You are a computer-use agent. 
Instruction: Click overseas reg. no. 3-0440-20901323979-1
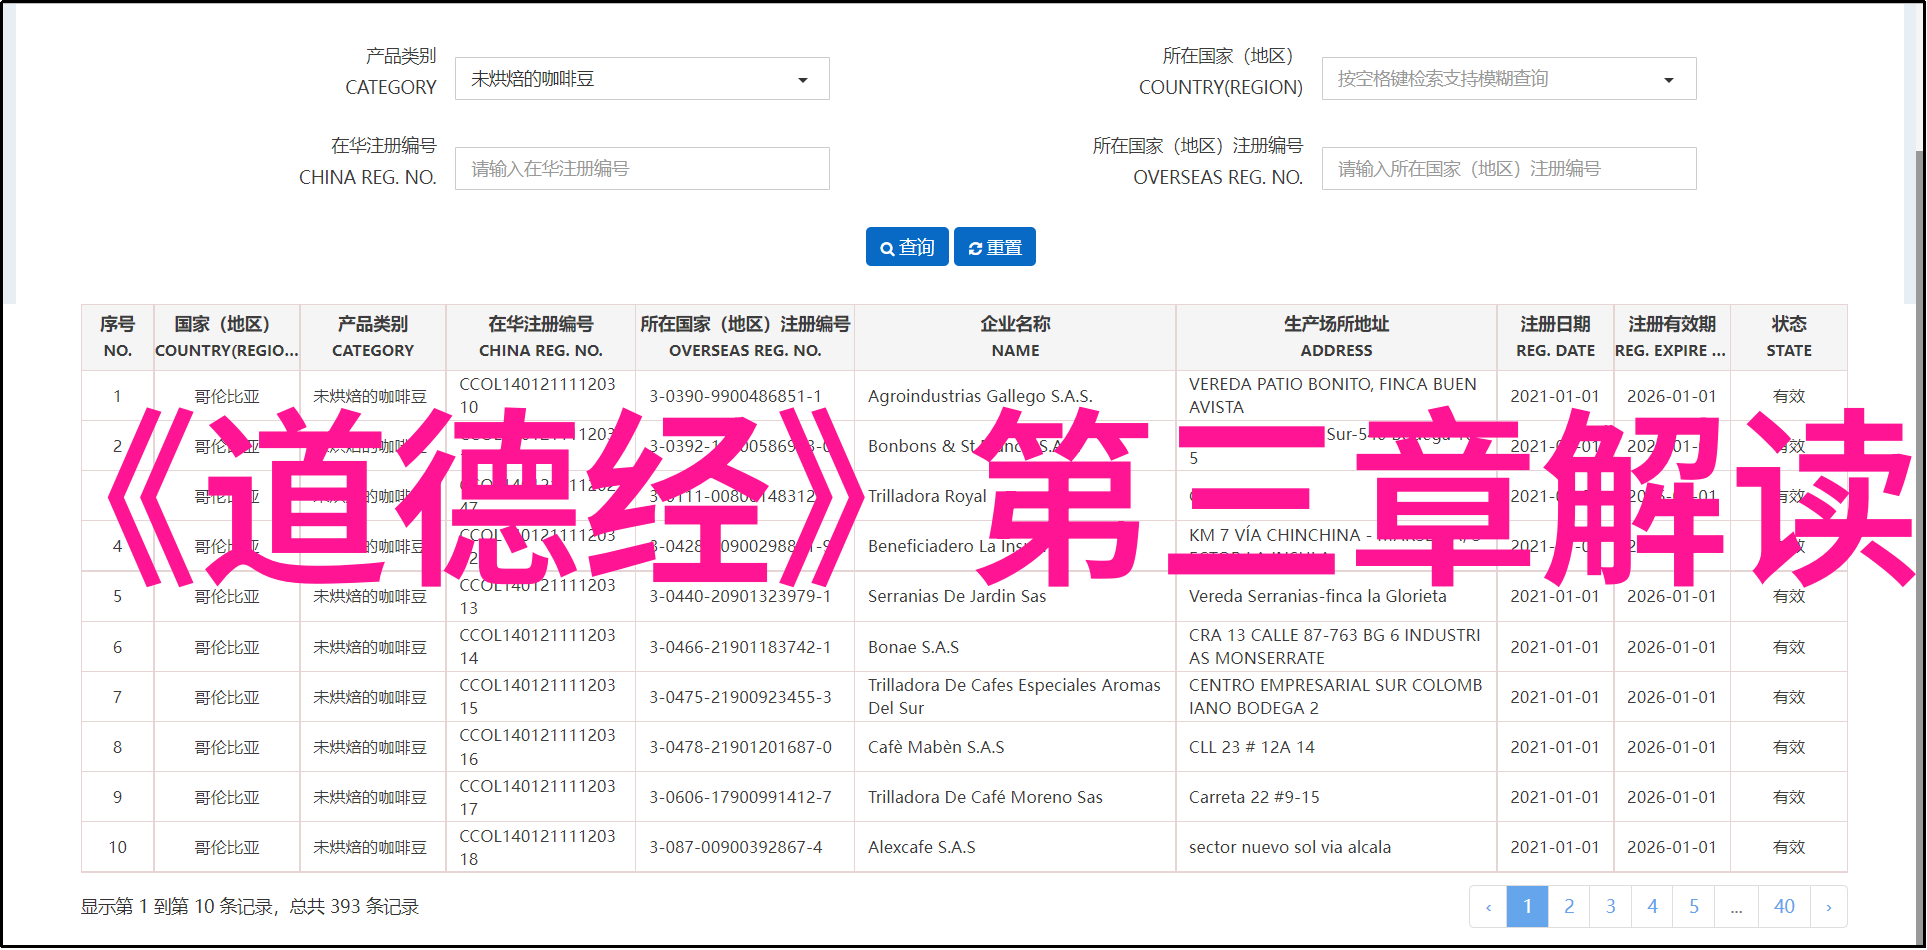pos(740,596)
